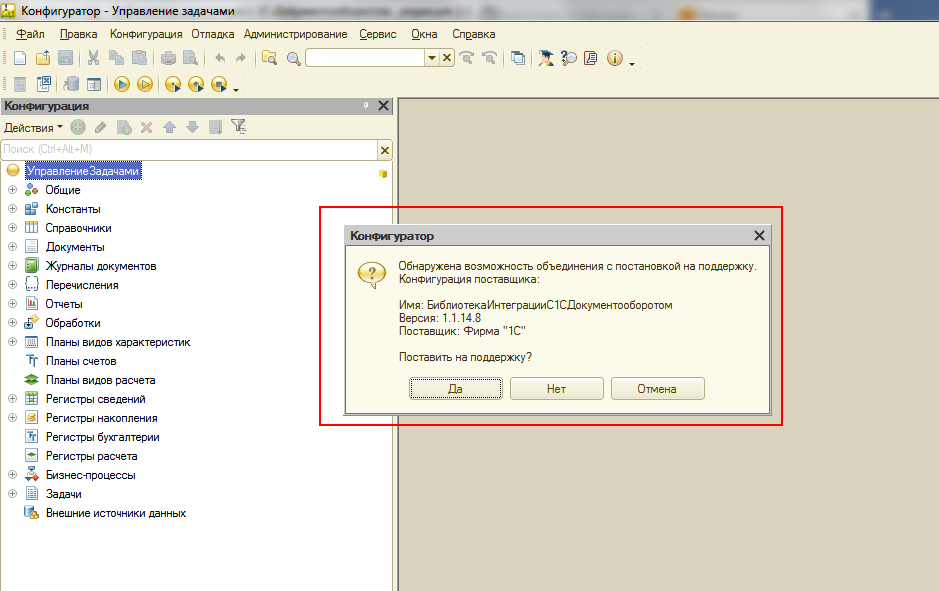This screenshot has height=591, width=939.
Task: Click the About info icon
Action: click(x=614, y=58)
